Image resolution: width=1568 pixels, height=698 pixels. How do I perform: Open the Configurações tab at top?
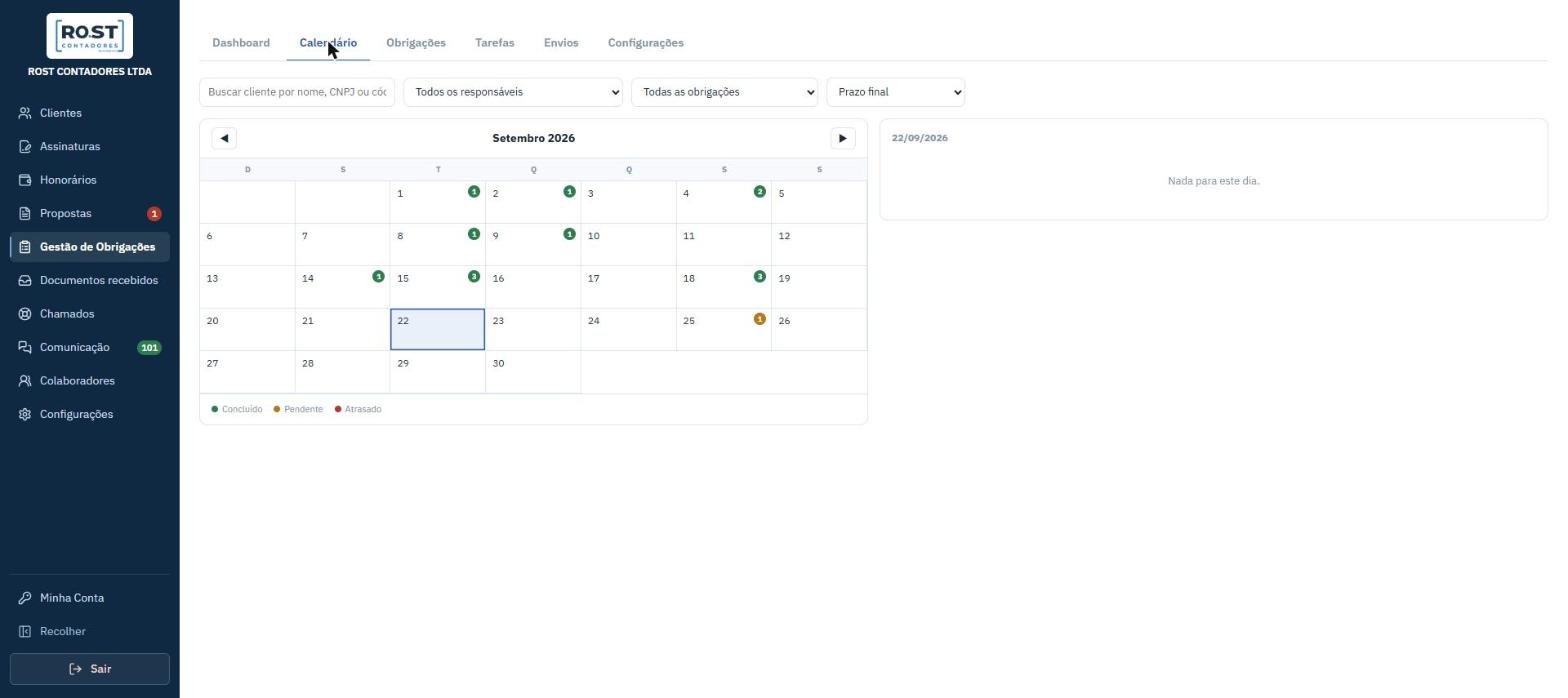click(x=646, y=43)
